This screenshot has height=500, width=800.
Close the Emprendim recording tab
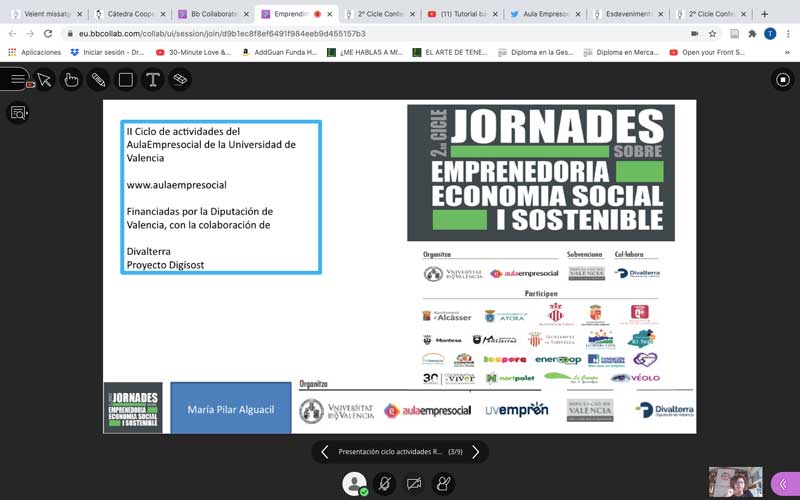(330, 14)
